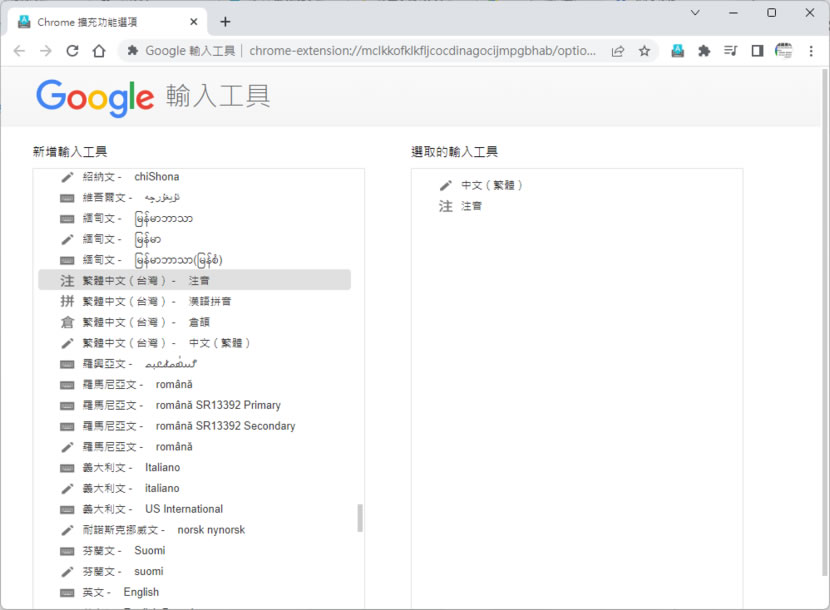Select 義大利文 - US International keyboard
This screenshot has height=610, width=830.
click(x=195, y=509)
